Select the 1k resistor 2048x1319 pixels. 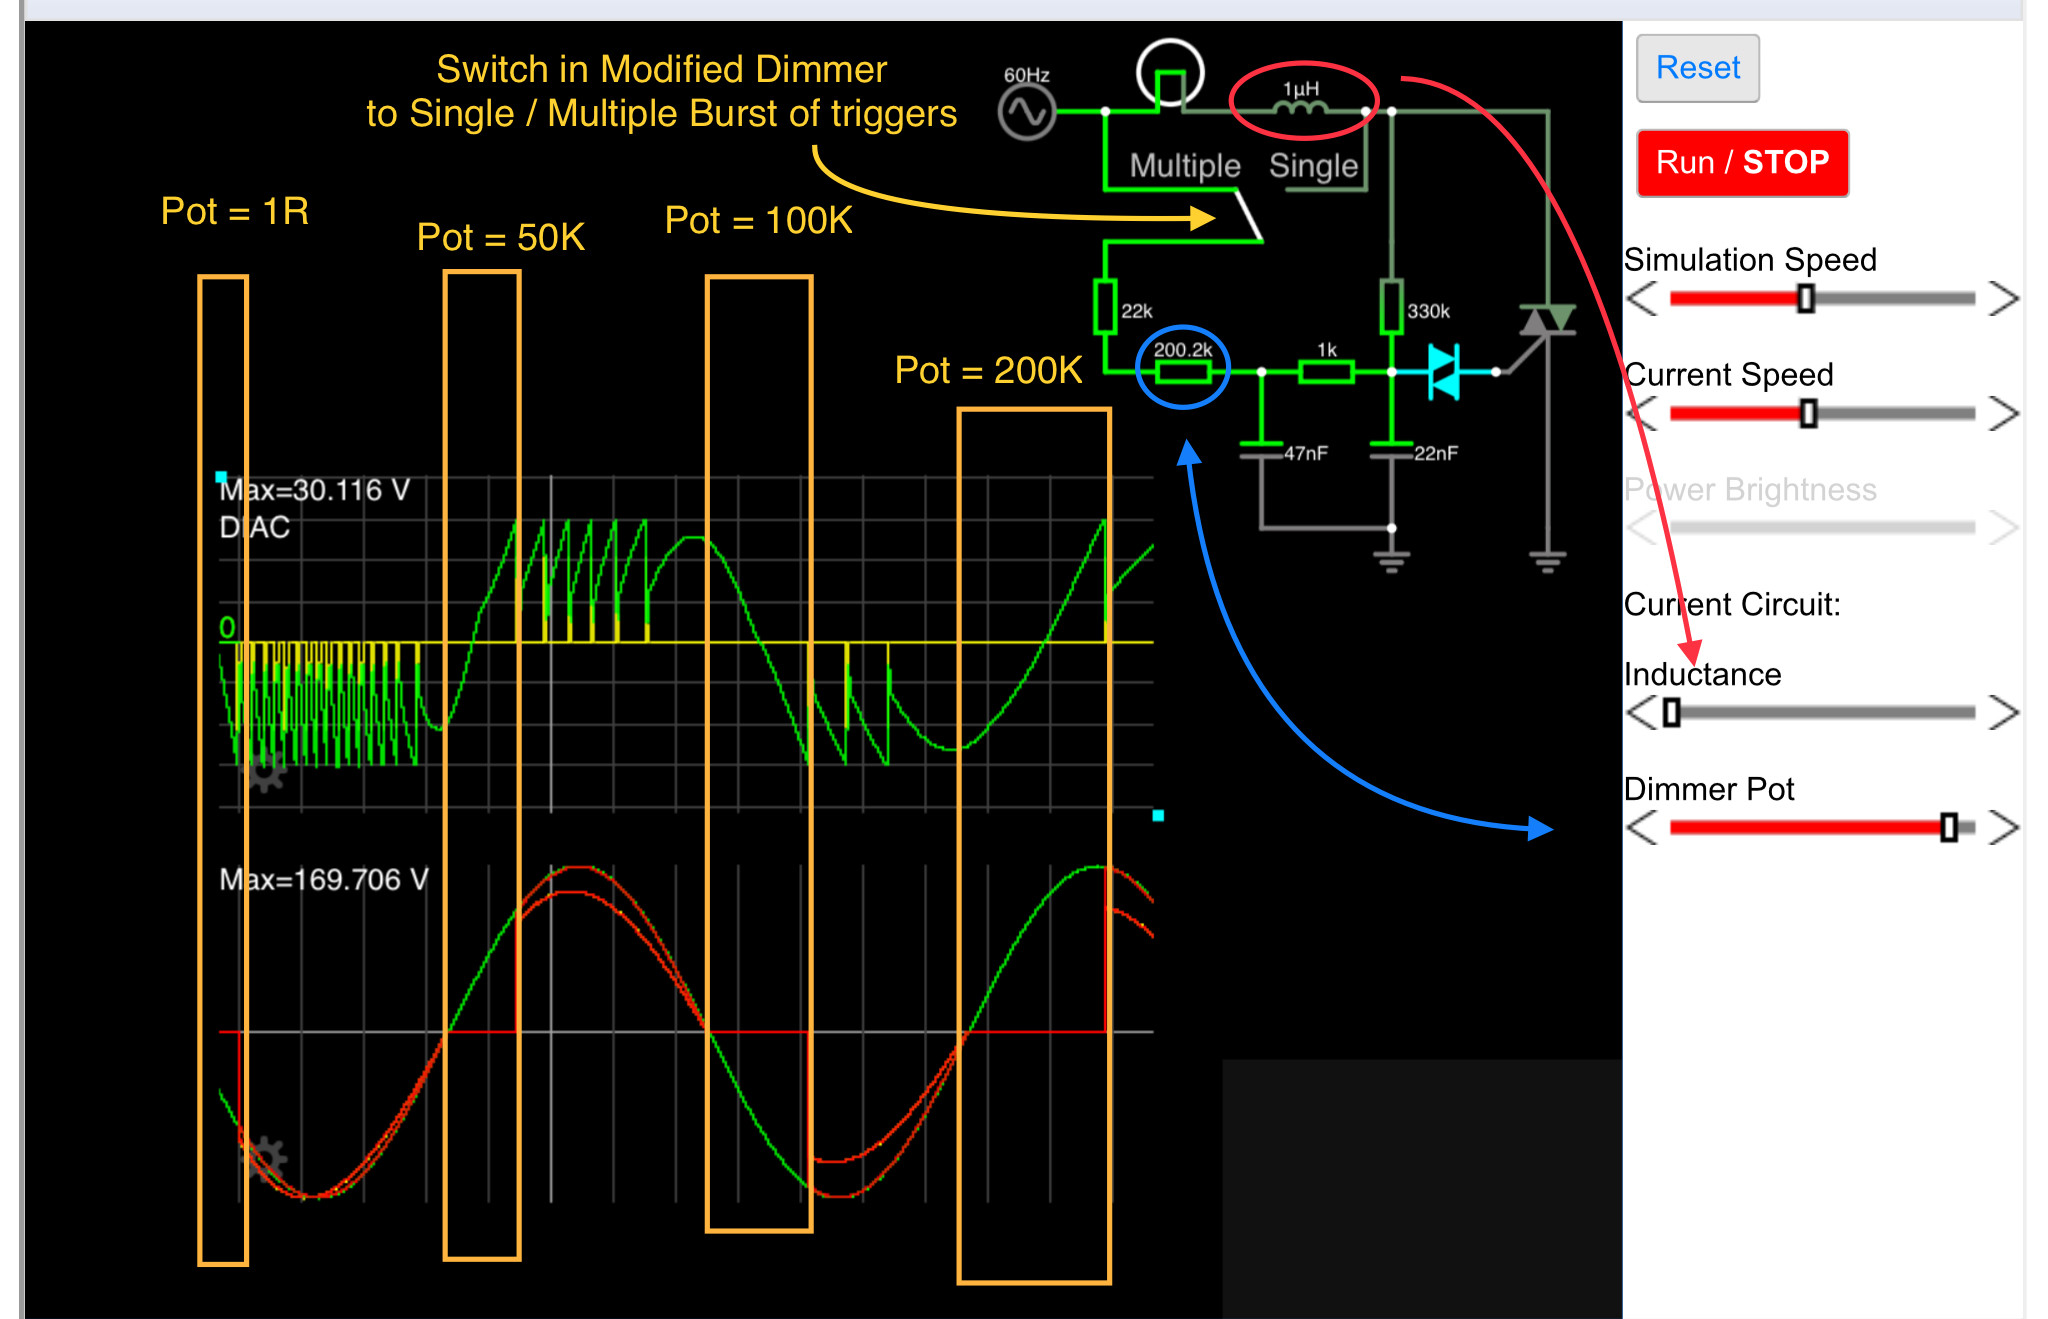click(1326, 372)
